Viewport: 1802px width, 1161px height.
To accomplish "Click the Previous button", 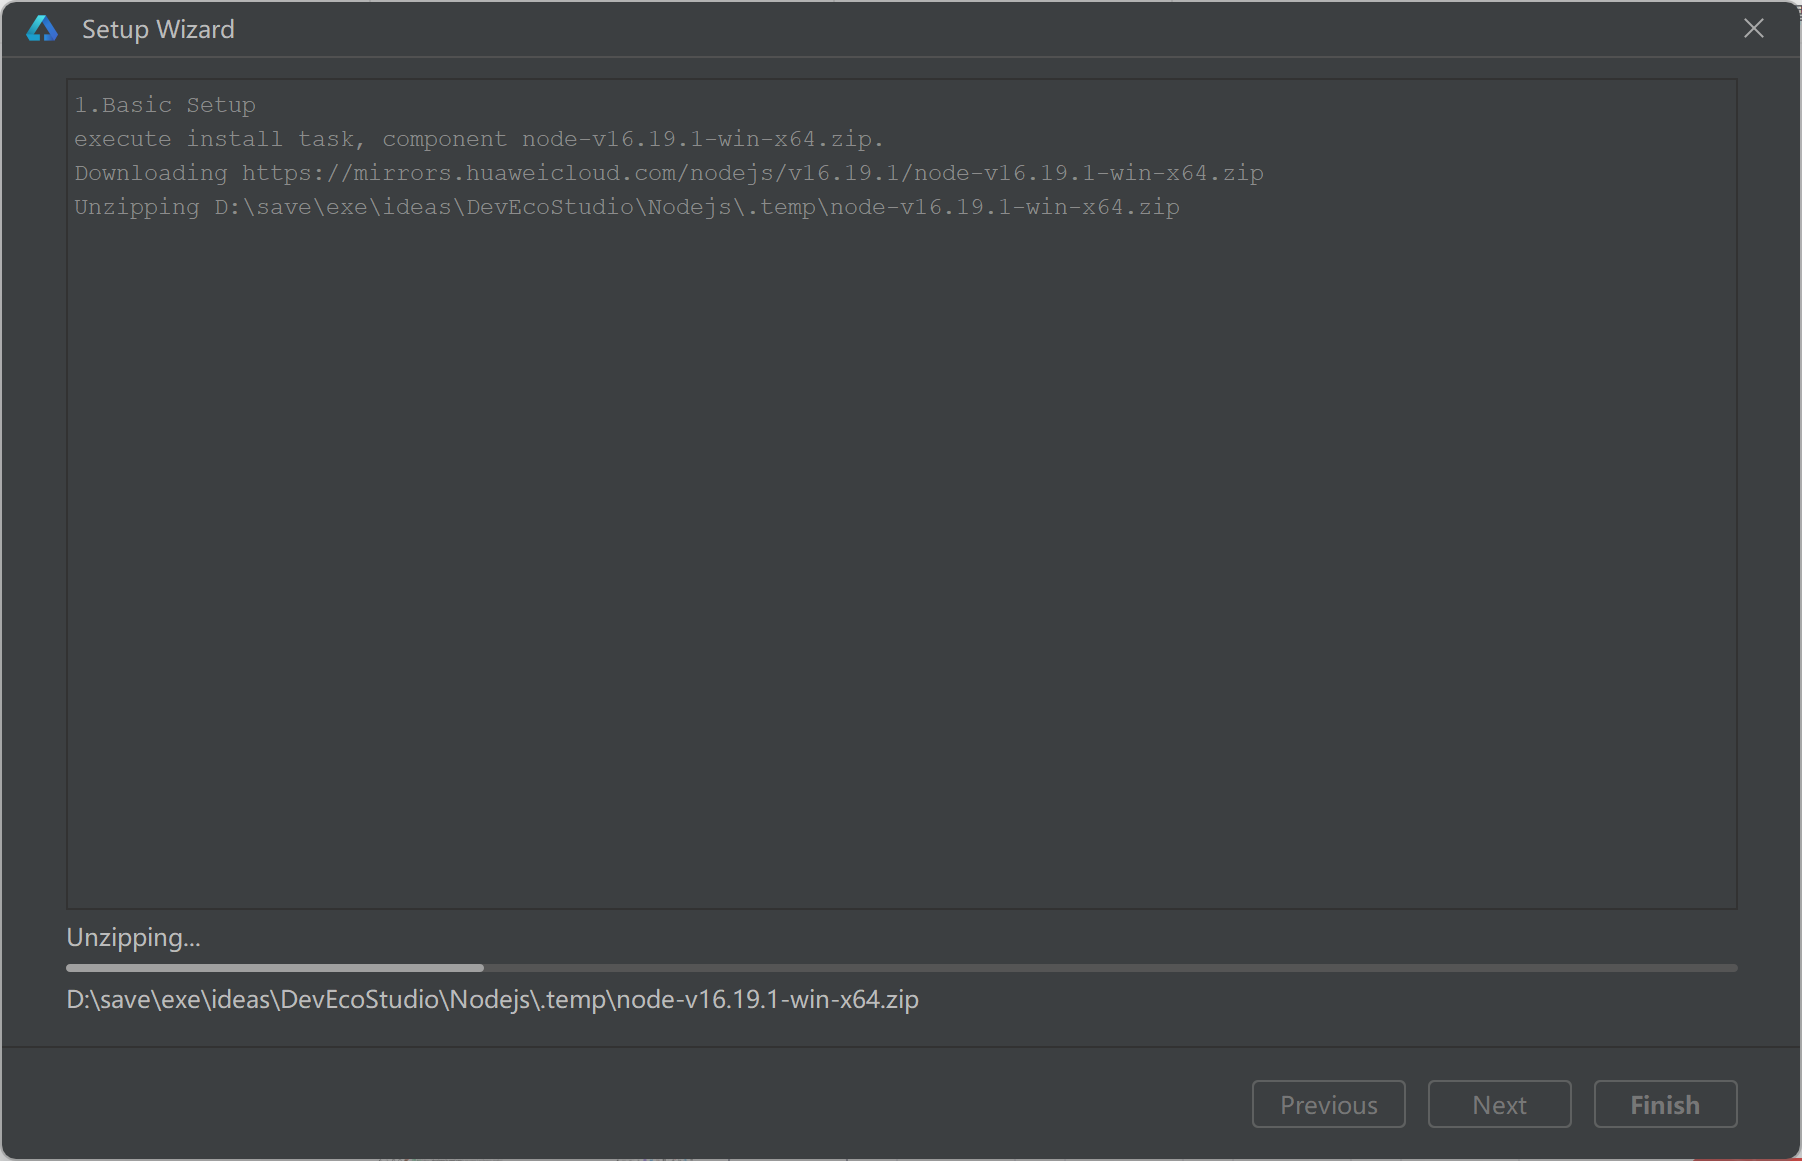I will coord(1328,1104).
